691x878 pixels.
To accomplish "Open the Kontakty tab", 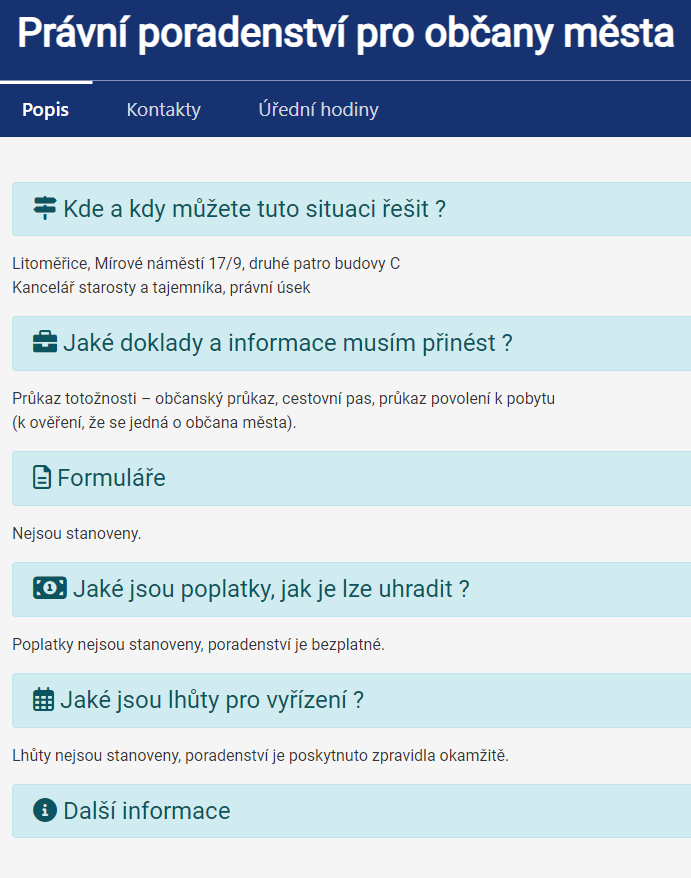I will pyautogui.click(x=163, y=110).
